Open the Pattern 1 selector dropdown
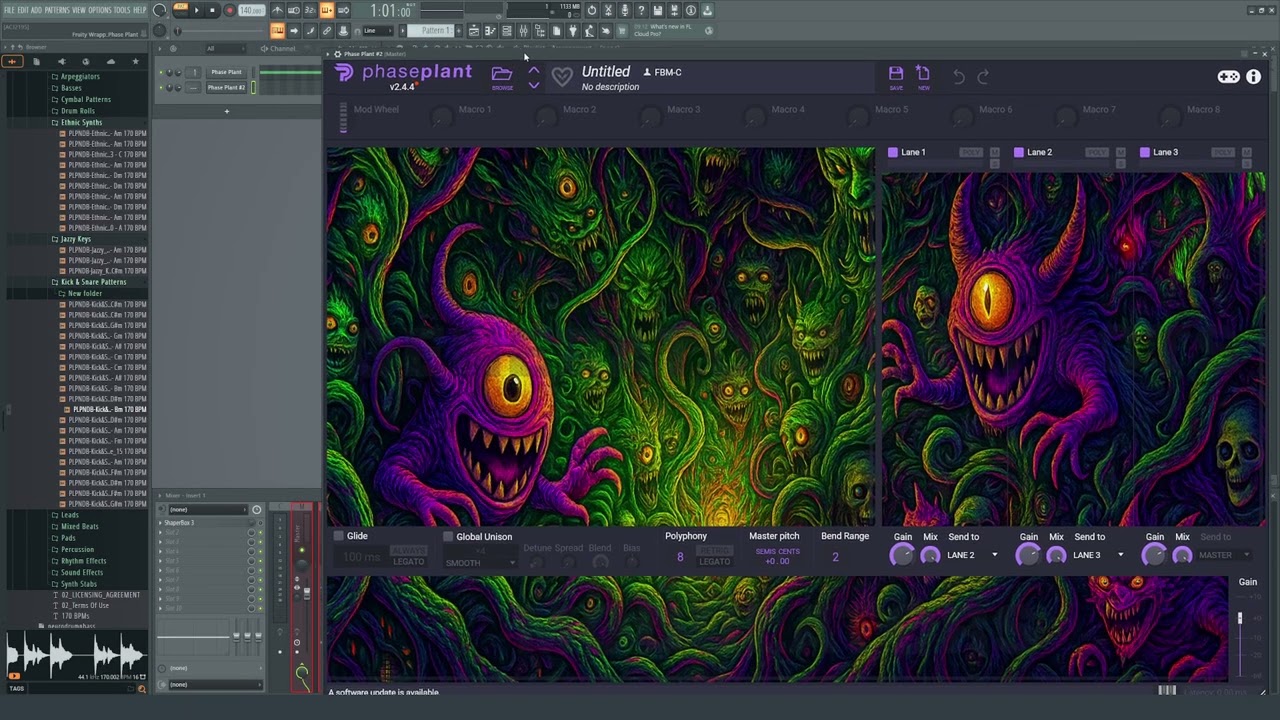Viewport: 1280px width, 720px height. [431, 31]
